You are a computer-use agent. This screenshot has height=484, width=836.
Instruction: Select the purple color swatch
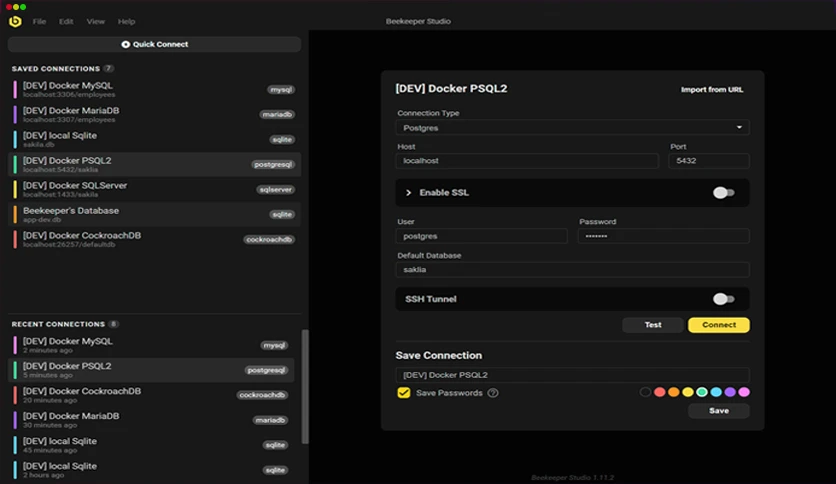[730, 392]
